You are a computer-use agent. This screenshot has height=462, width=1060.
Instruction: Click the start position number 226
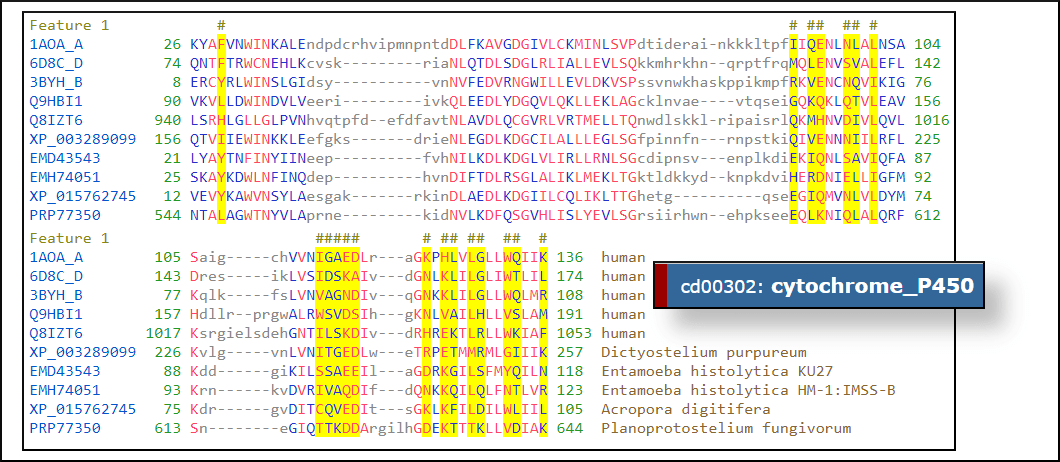[x=168, y=352]
